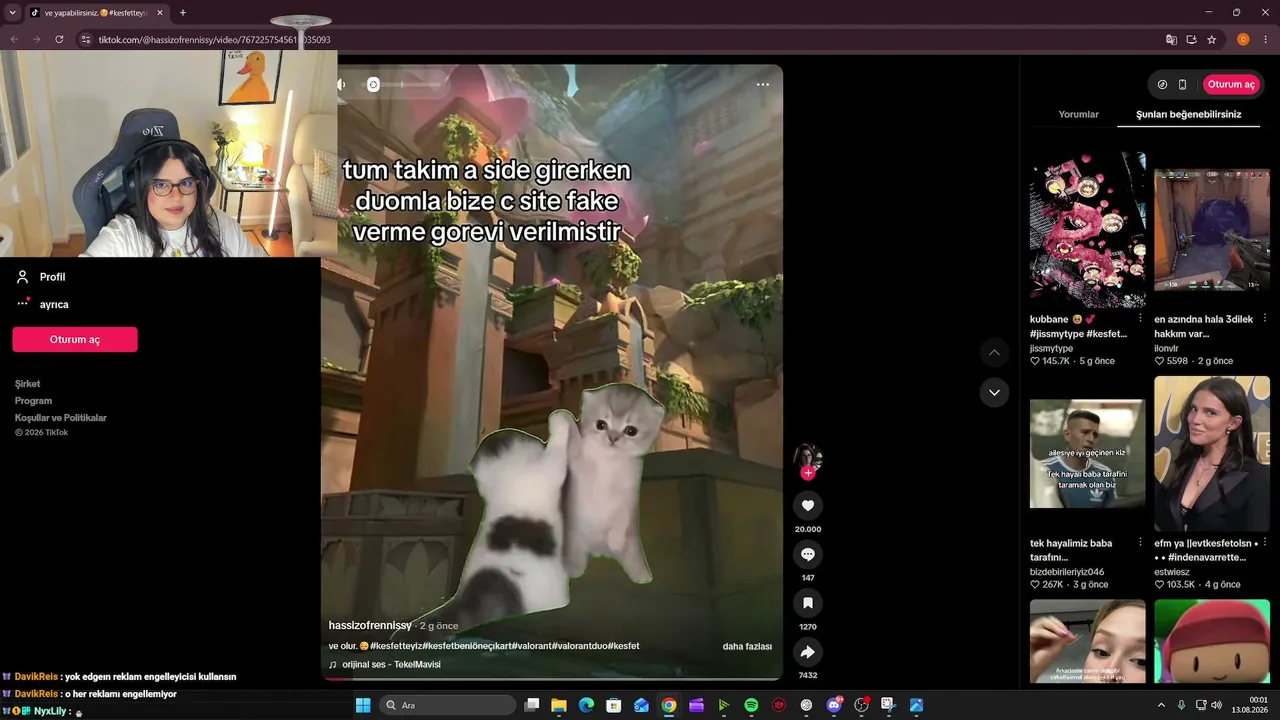
Task: Visit the ilonvlr profile link
Action: (x=1166, y=348)
